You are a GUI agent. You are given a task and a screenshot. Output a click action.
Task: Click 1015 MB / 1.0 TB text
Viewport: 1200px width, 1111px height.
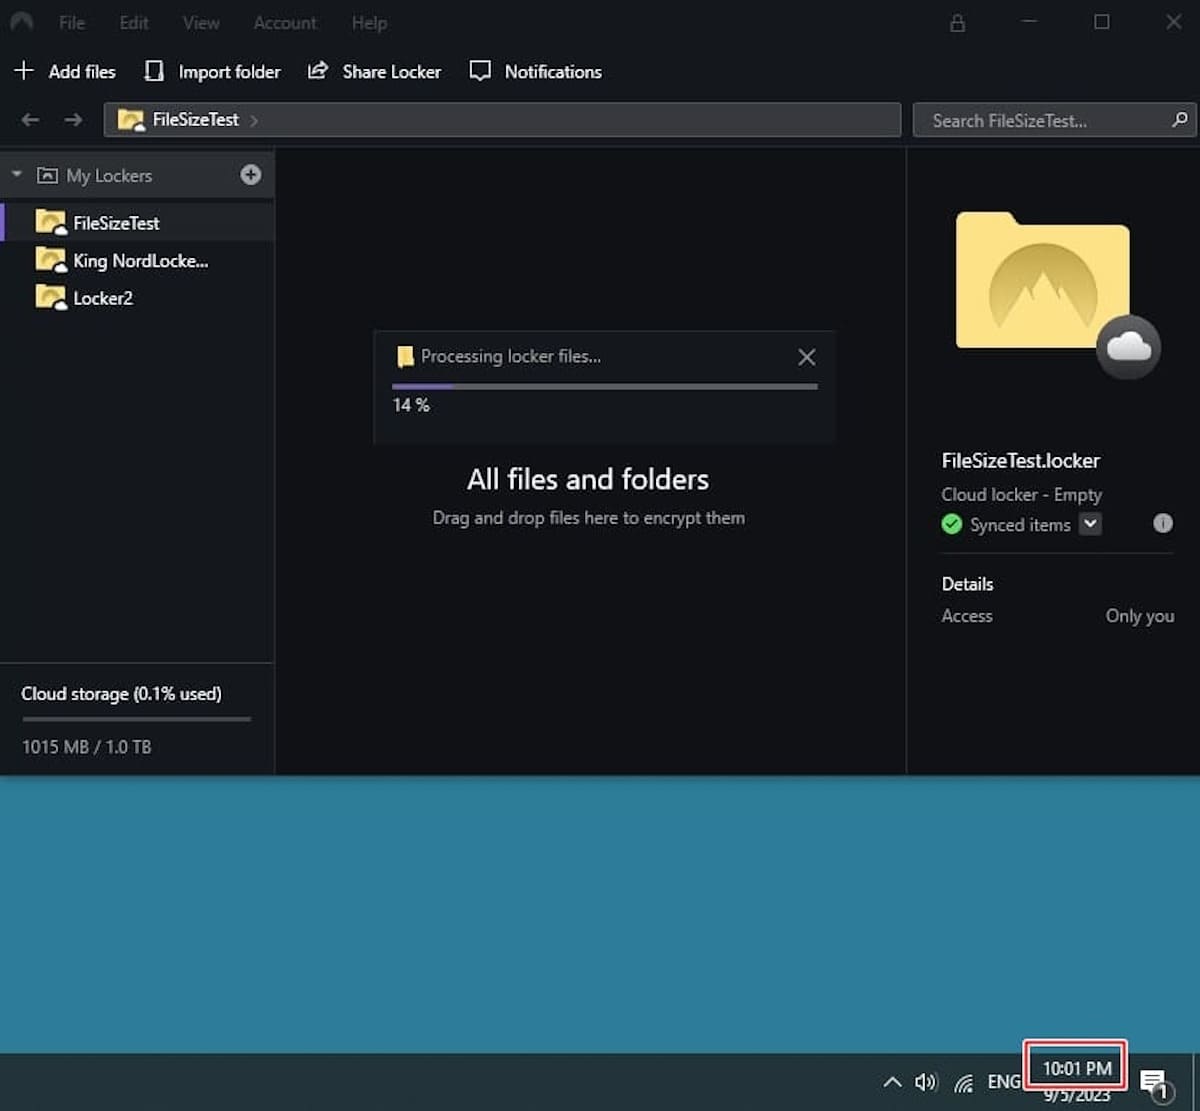click(x=87, y=746)
